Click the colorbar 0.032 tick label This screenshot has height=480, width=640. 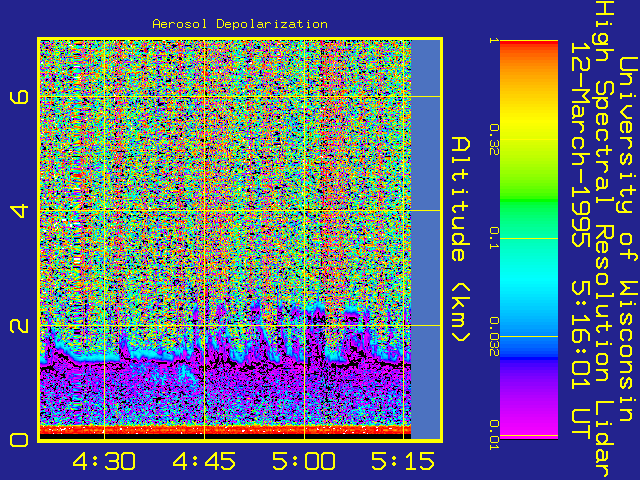pos(494,337)
